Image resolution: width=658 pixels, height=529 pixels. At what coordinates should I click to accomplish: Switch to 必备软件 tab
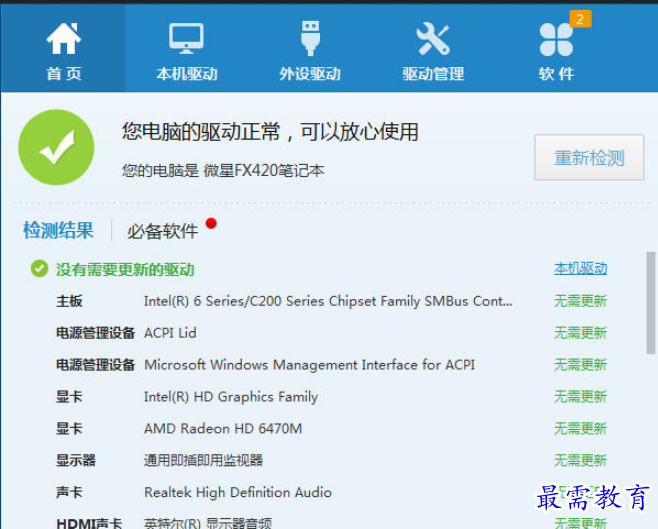tap(162, 231)
